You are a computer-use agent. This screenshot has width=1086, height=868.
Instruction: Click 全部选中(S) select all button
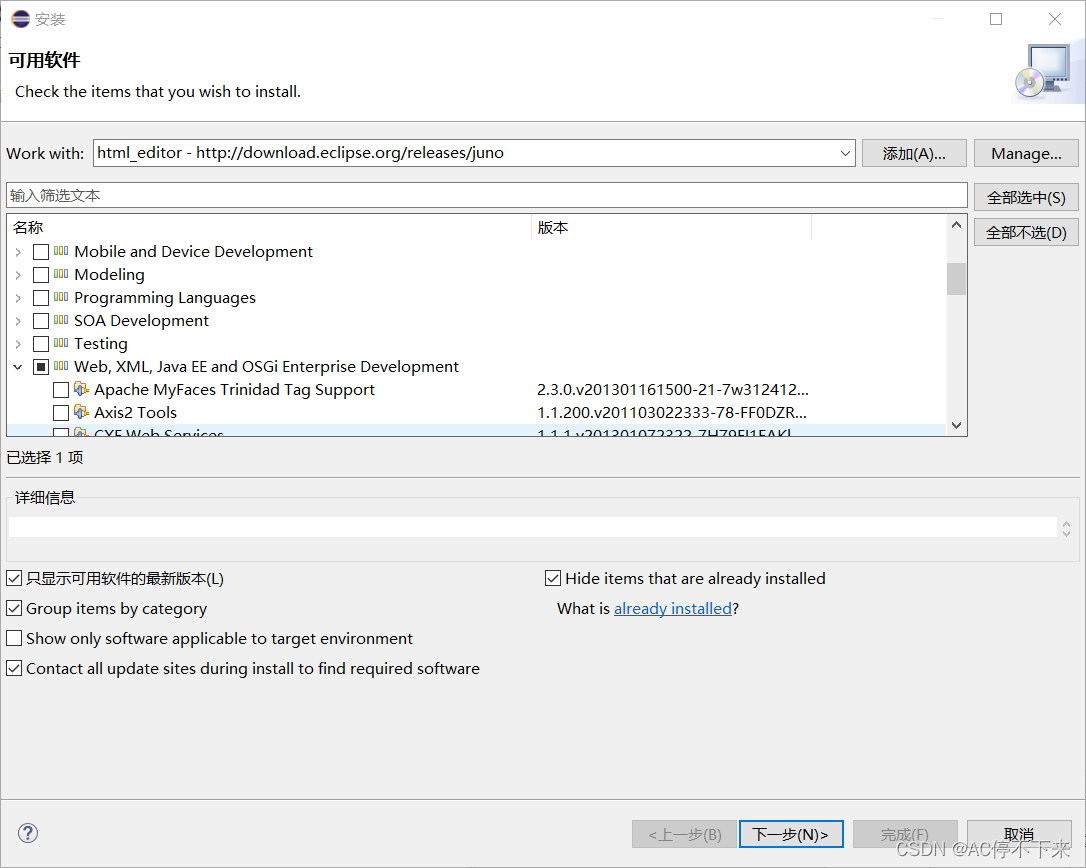[1026, 197]
